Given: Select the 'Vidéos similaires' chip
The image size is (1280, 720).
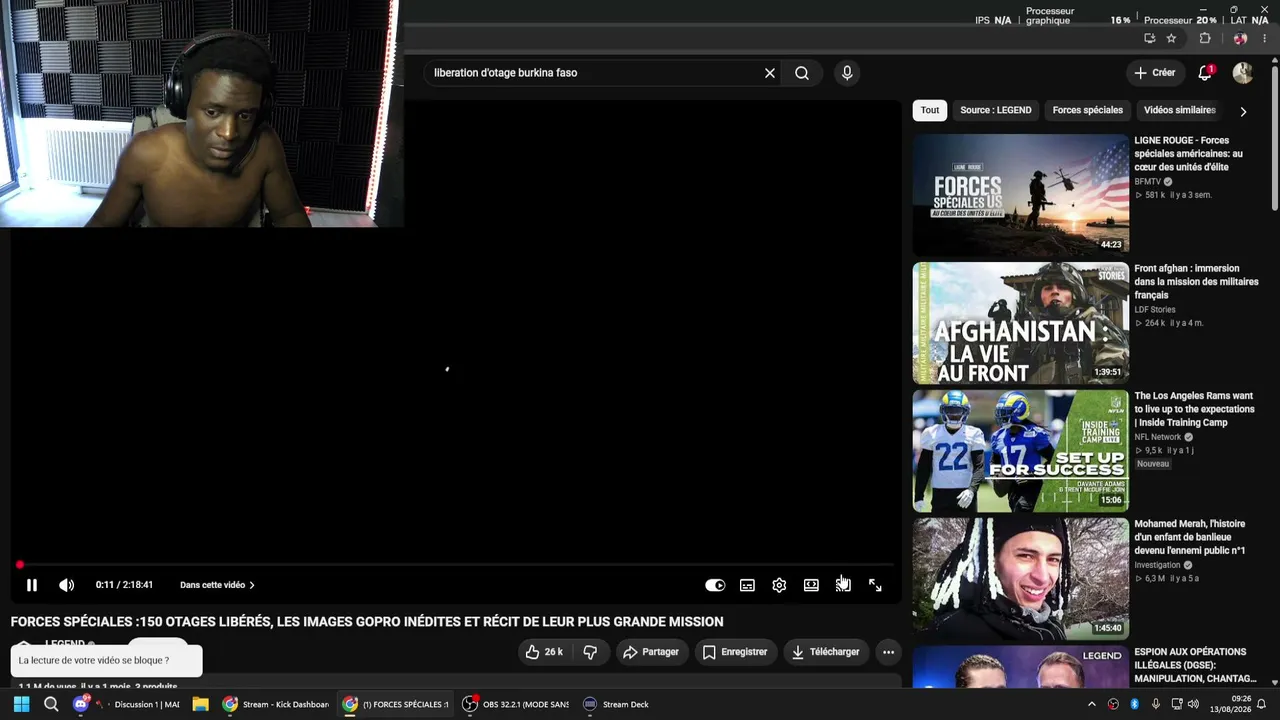Looking at the screenshot, I should [1179, 110].
